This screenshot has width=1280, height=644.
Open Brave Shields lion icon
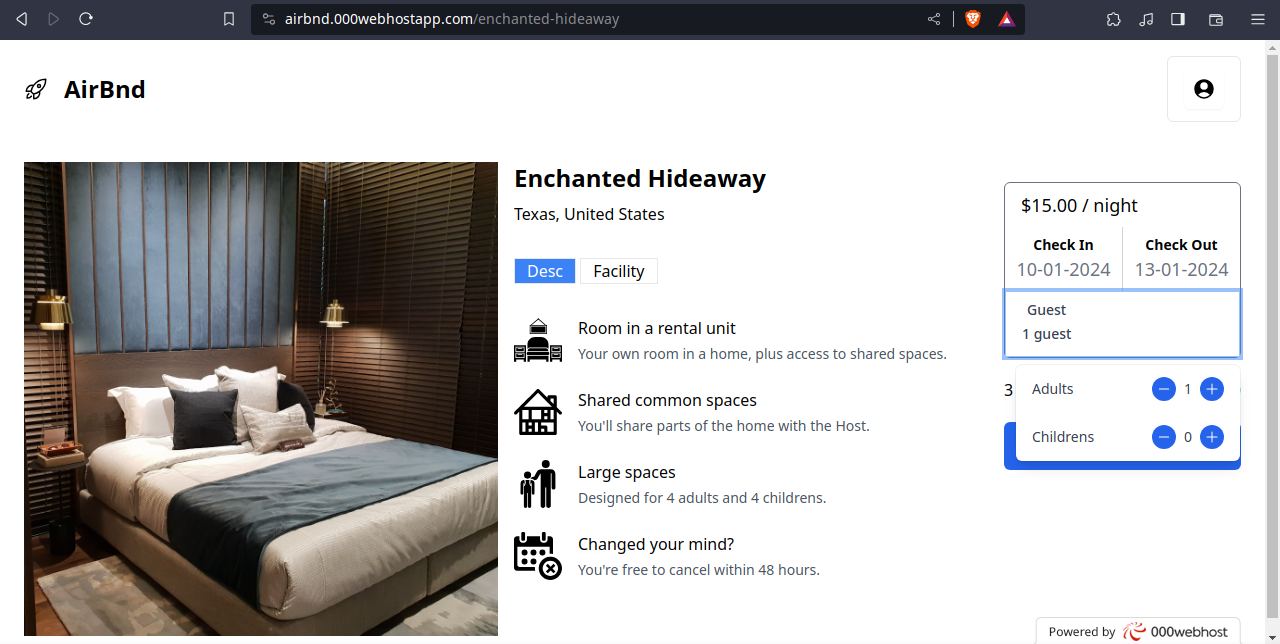tap(973, 19)
